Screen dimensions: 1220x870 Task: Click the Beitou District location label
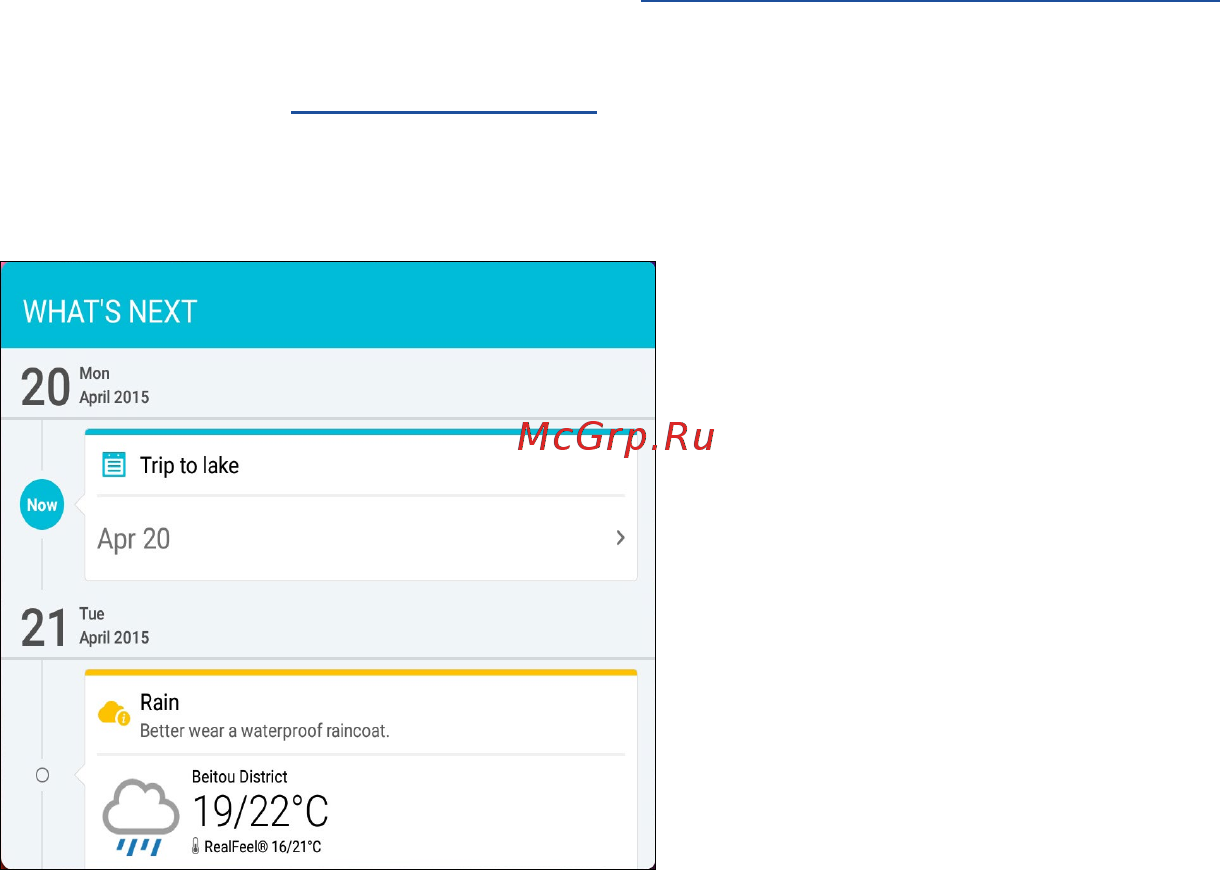(x=240, y=776)
